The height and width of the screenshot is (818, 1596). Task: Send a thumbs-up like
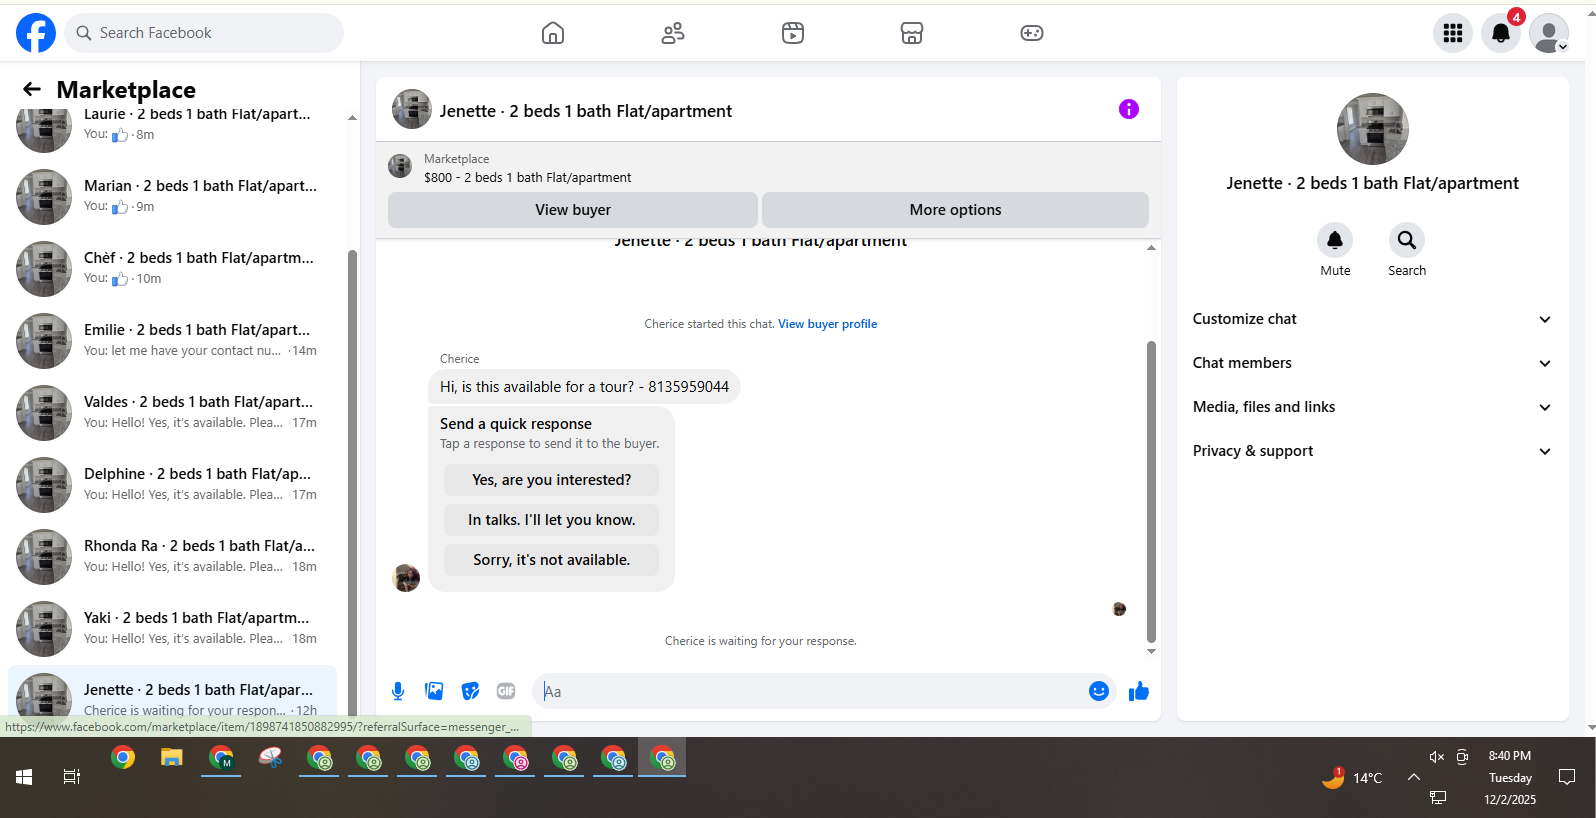[1139, 691]
